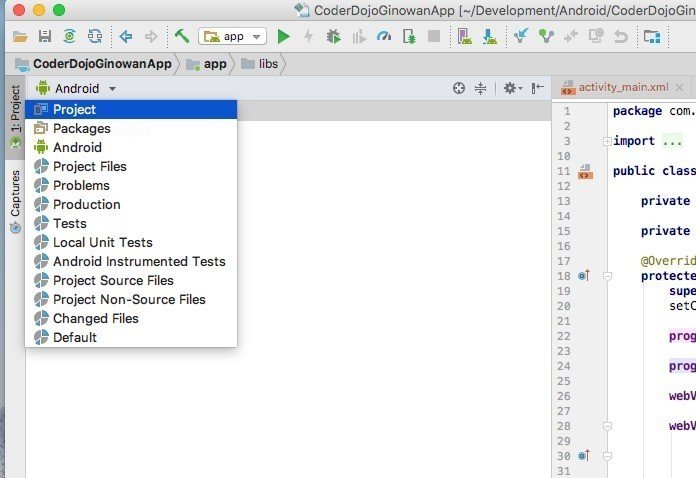Click the Revert undo arrow icon
This screenshot has height=478, width=696.
coord(621,36)
